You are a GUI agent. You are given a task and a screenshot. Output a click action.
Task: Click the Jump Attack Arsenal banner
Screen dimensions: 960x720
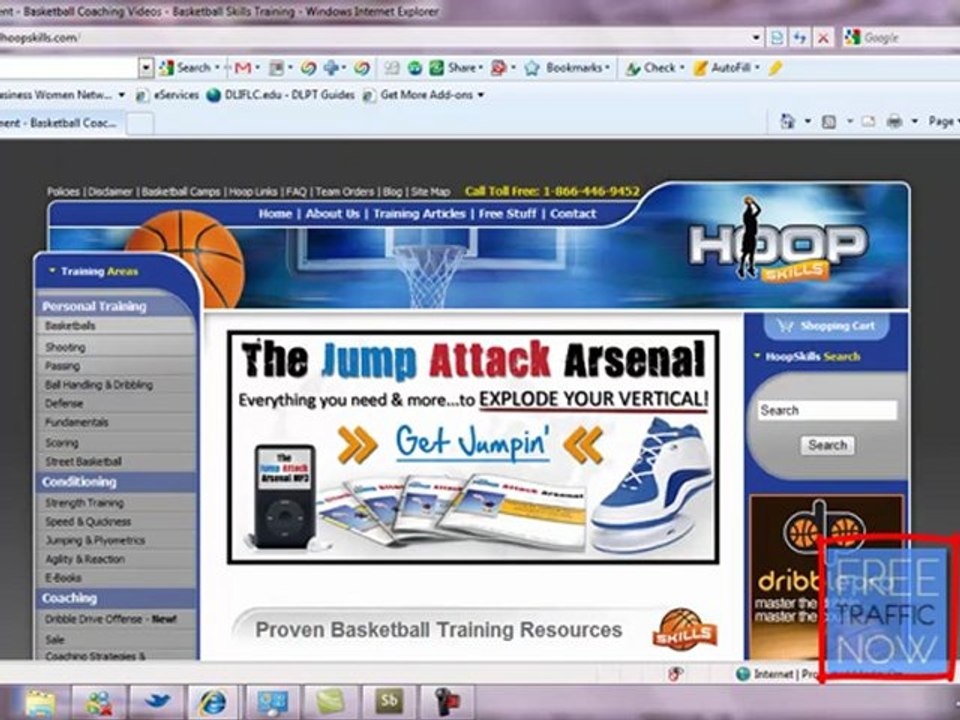click(473, 447)
